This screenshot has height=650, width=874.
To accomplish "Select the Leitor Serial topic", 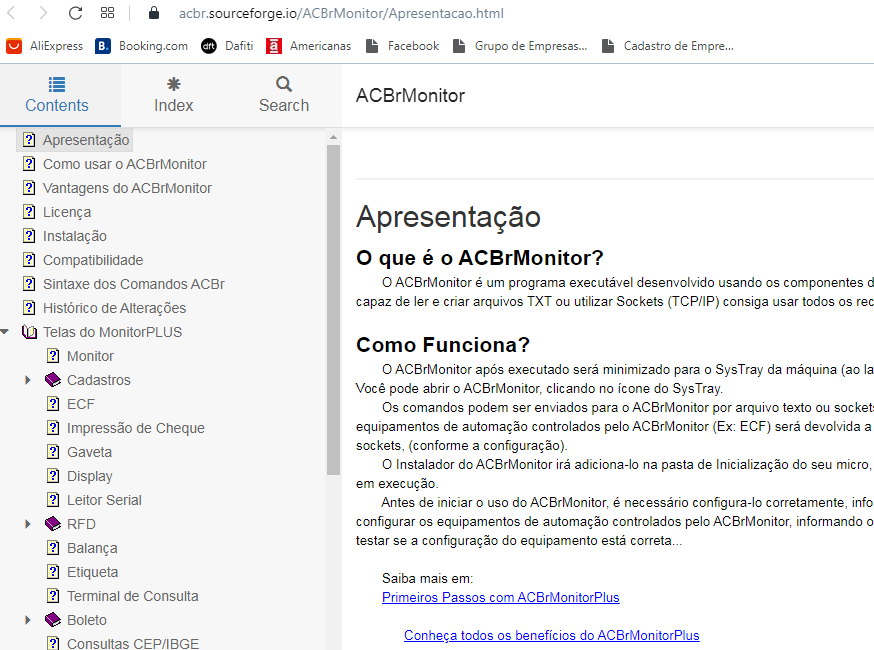I will (104, 500).
